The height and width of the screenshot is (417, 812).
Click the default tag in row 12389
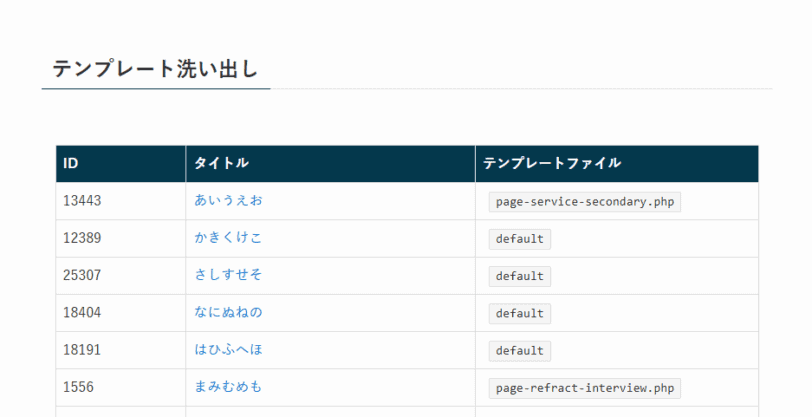[519, 239]
